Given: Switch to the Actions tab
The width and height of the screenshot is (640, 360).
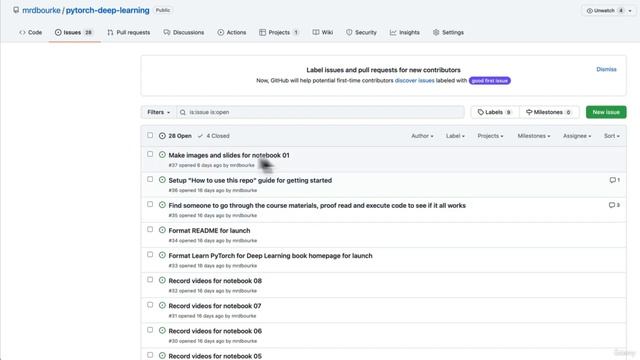Looking at the screenshot, I should tap(232, 32).
